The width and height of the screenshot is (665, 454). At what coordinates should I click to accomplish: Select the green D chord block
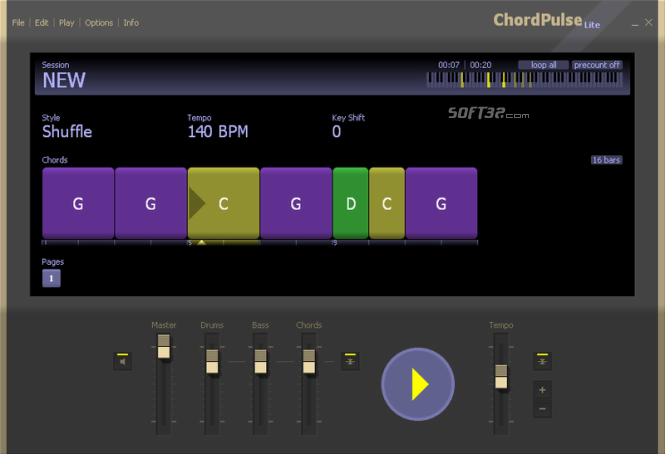coord(350,203)
